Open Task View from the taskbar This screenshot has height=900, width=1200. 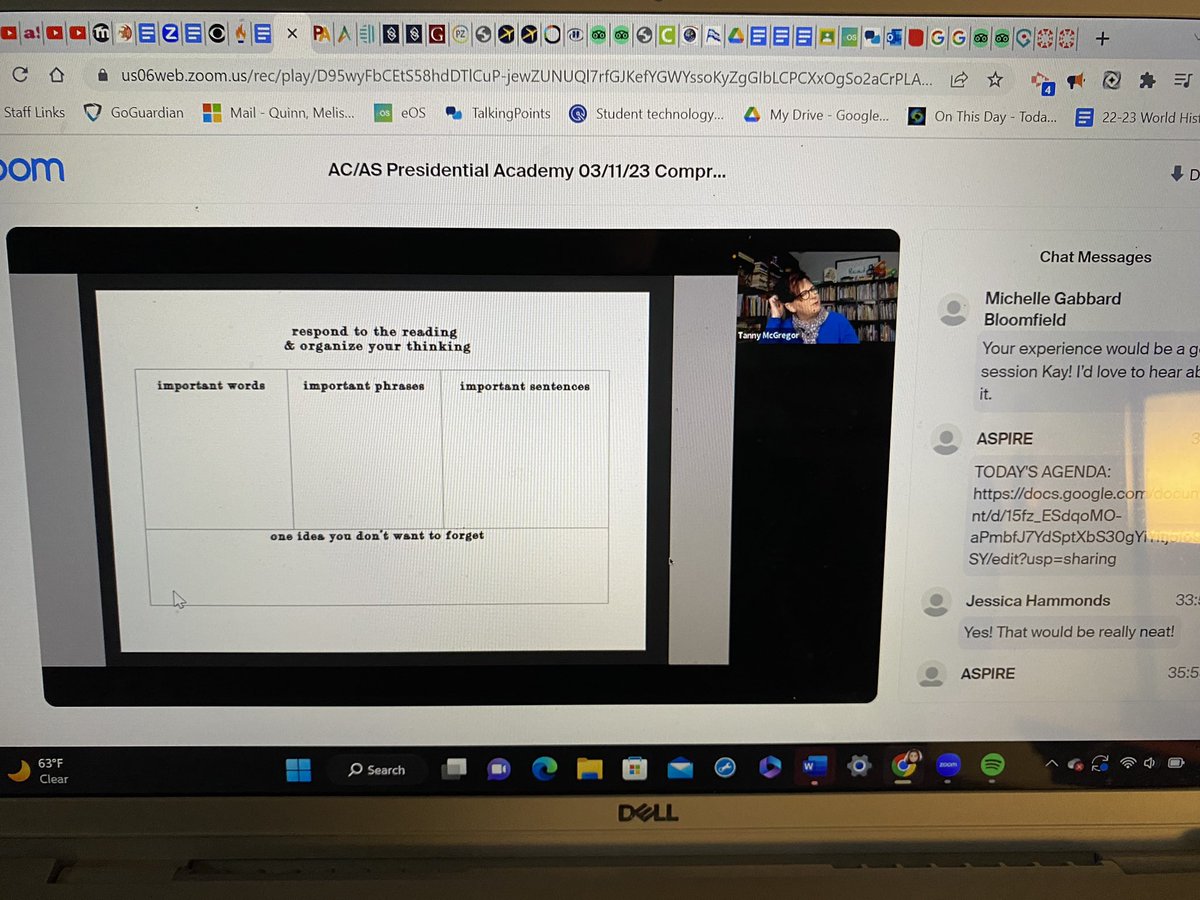[x=455, y=769]
